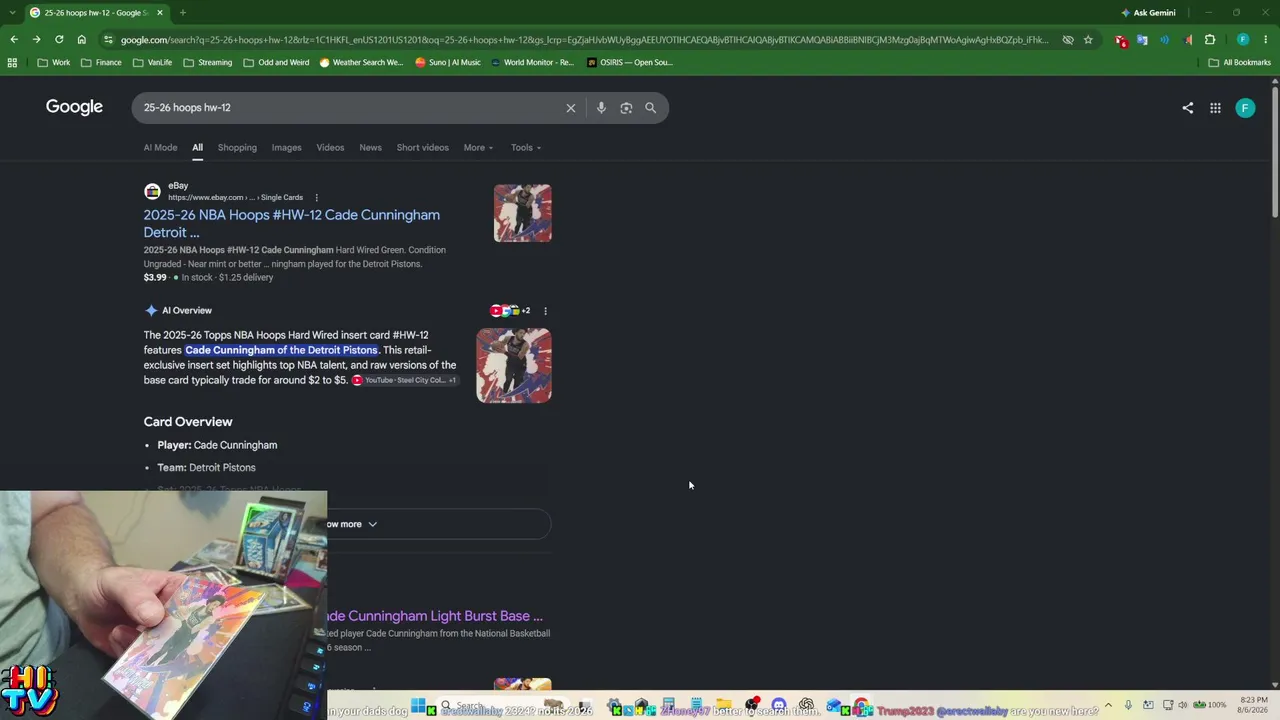Open the Windows Start menu

coord(418,706)
